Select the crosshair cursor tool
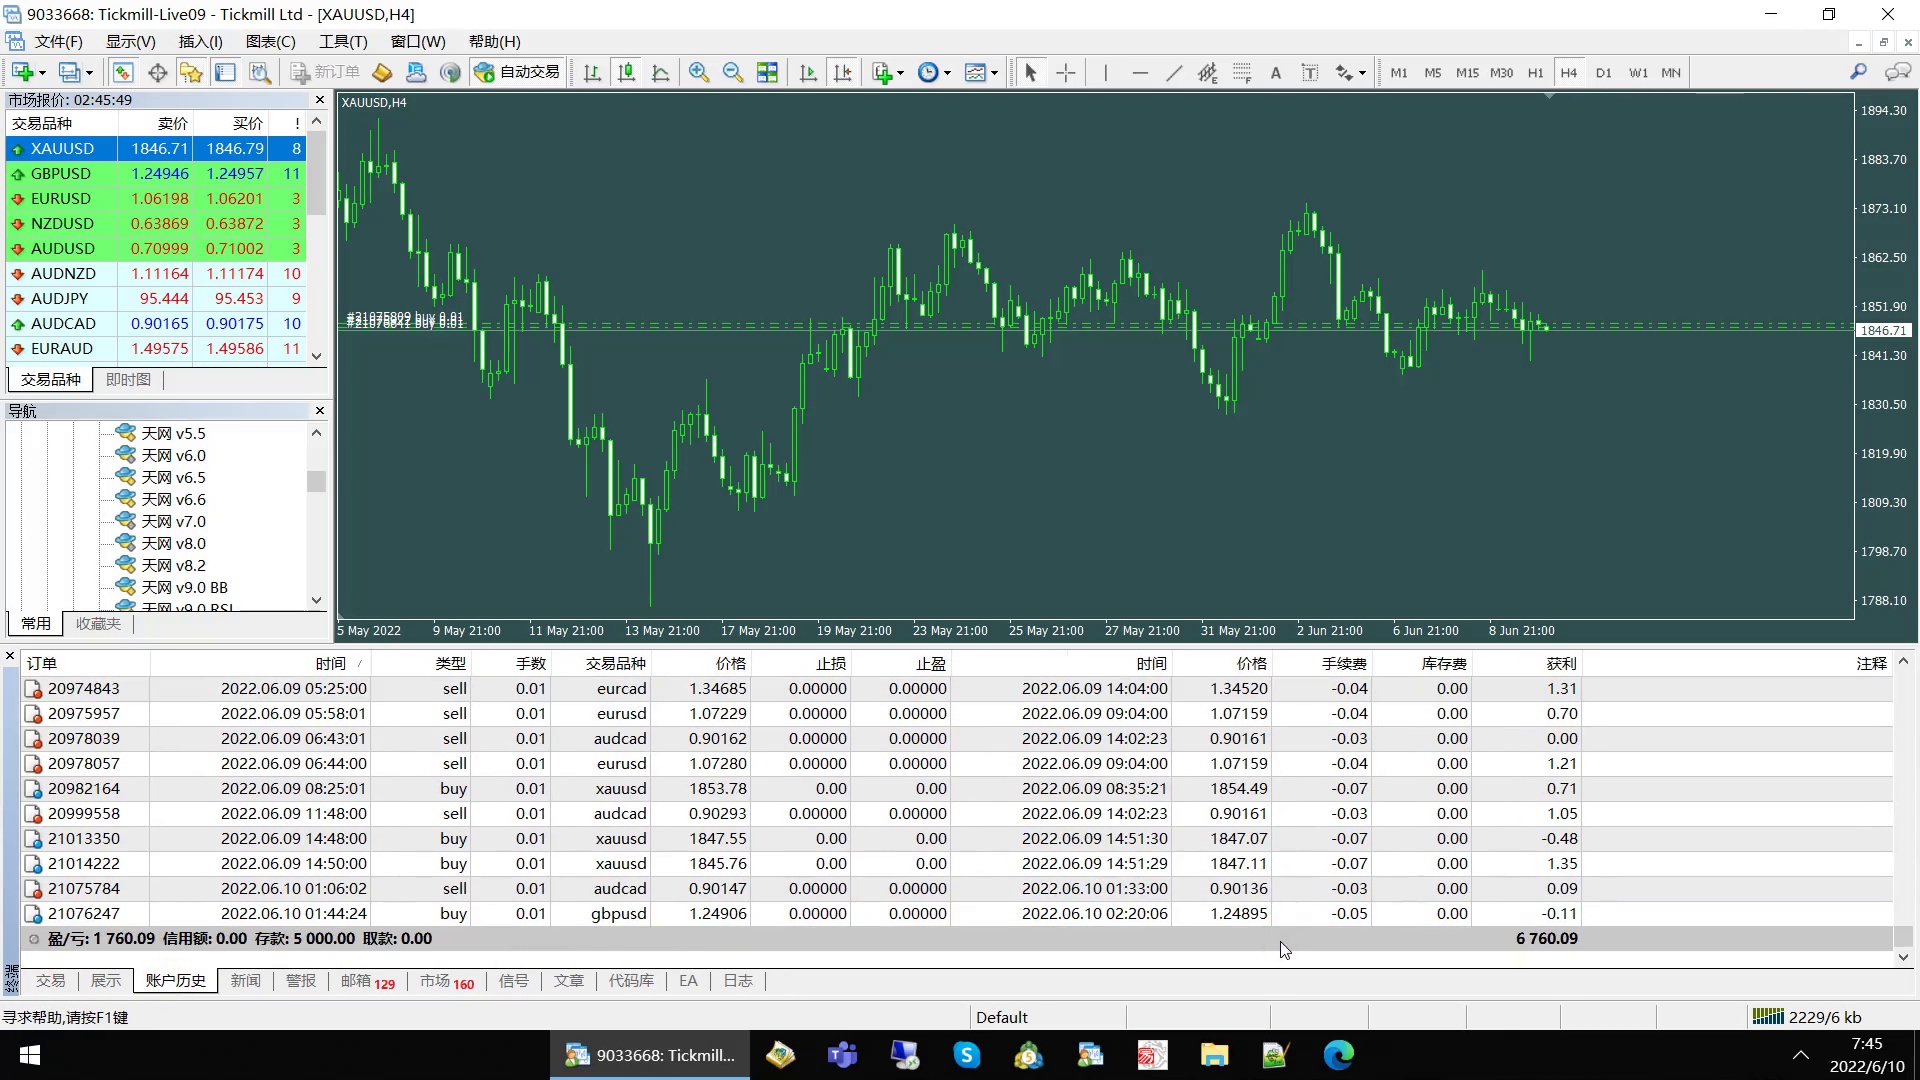 click(x=1066, y=73)
